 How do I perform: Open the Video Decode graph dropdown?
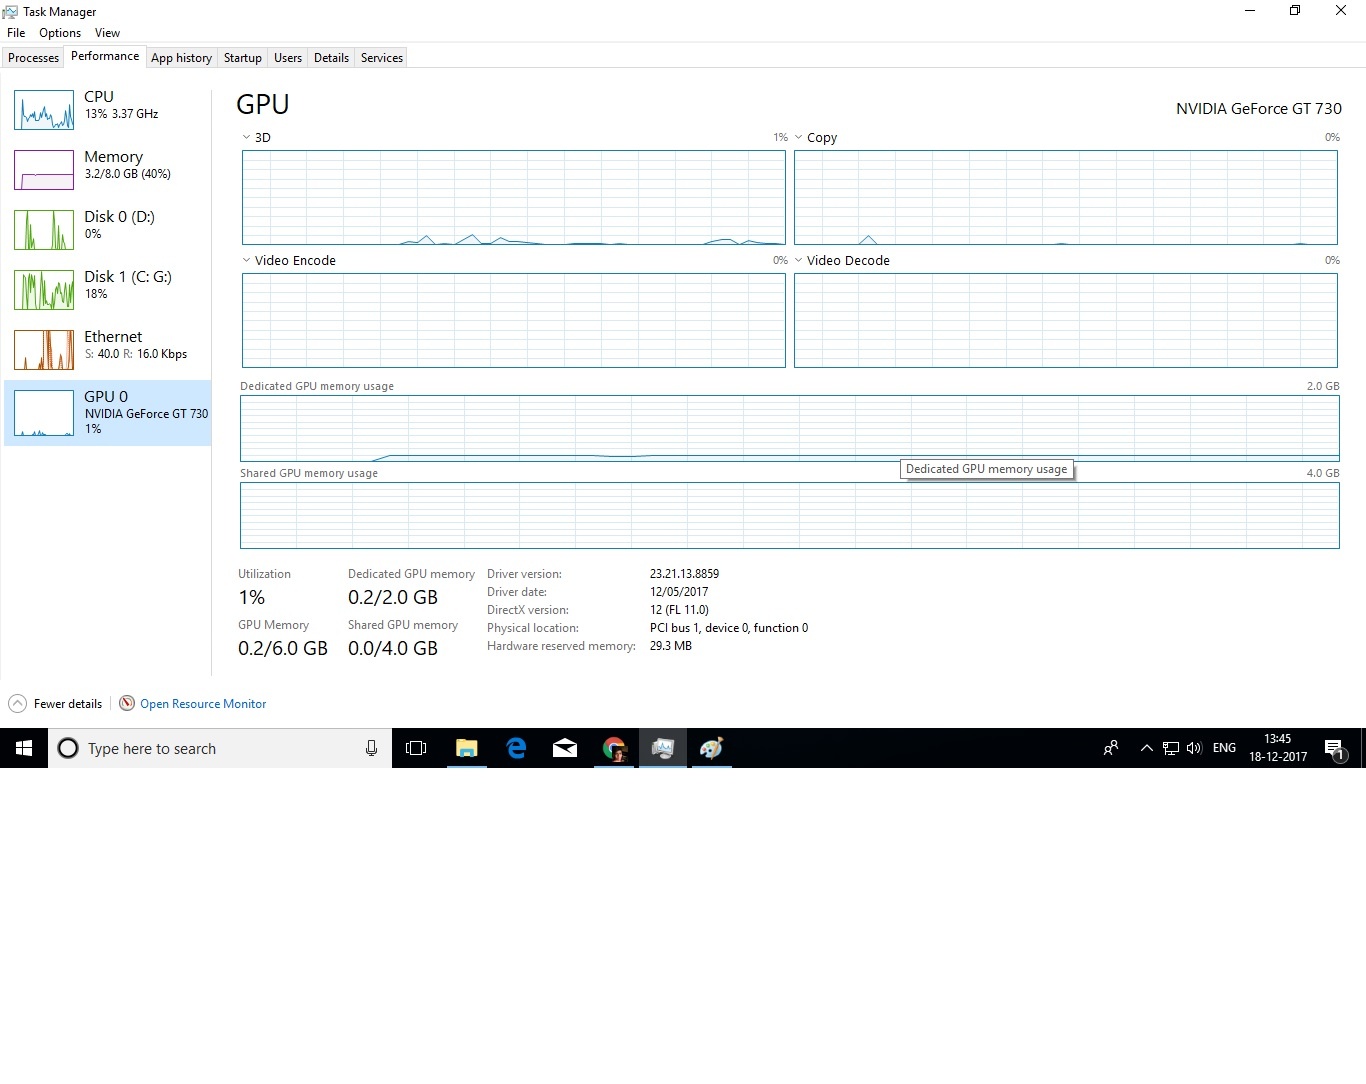click(798, 260)
